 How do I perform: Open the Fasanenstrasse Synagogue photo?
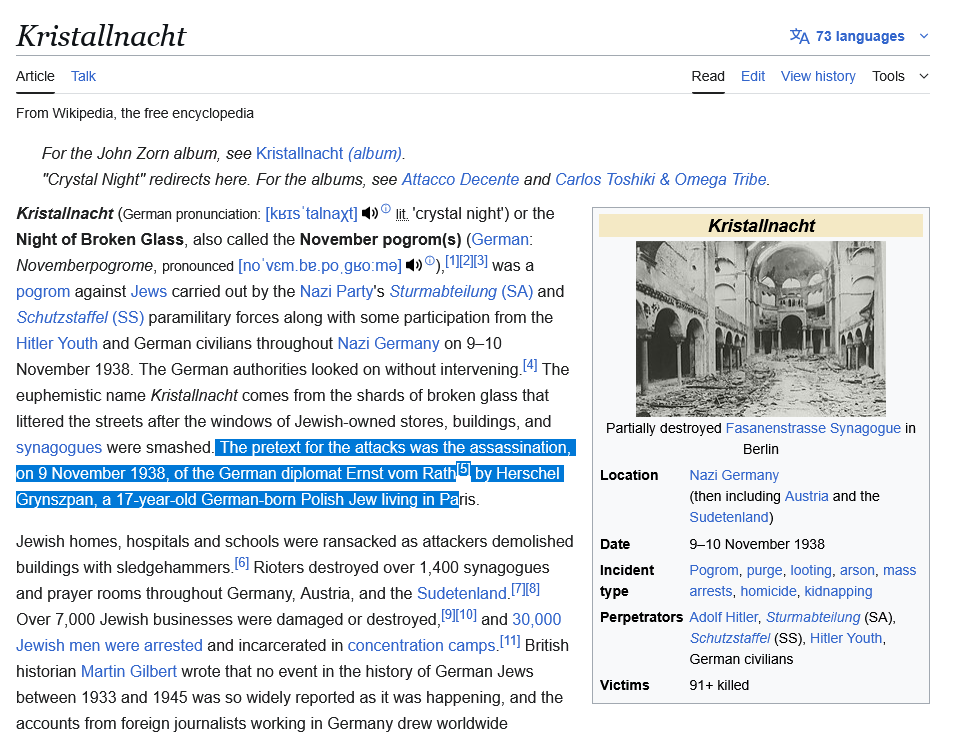[x=760, y=328]
